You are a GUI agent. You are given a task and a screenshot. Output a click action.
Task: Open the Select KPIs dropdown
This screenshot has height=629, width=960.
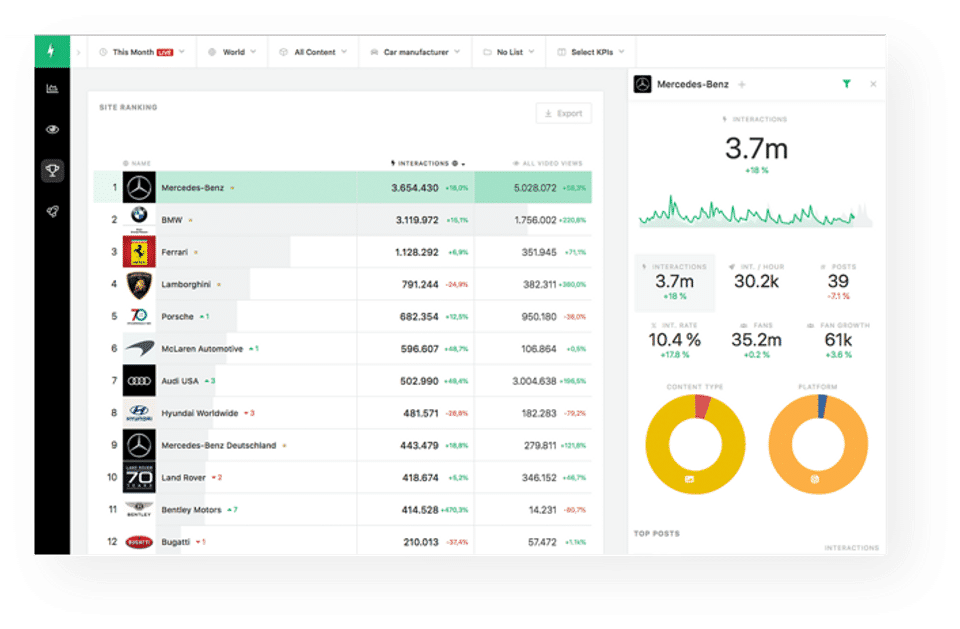591,52
